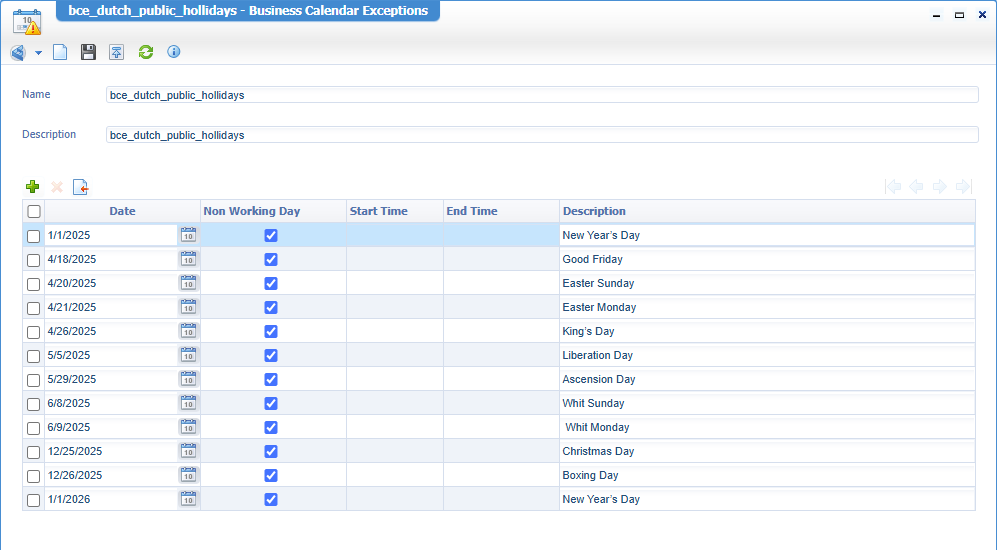Viewport: 997px width, 550px height.
Task: Click the Non Working Day column header
Action: click(x=252, y=211)
